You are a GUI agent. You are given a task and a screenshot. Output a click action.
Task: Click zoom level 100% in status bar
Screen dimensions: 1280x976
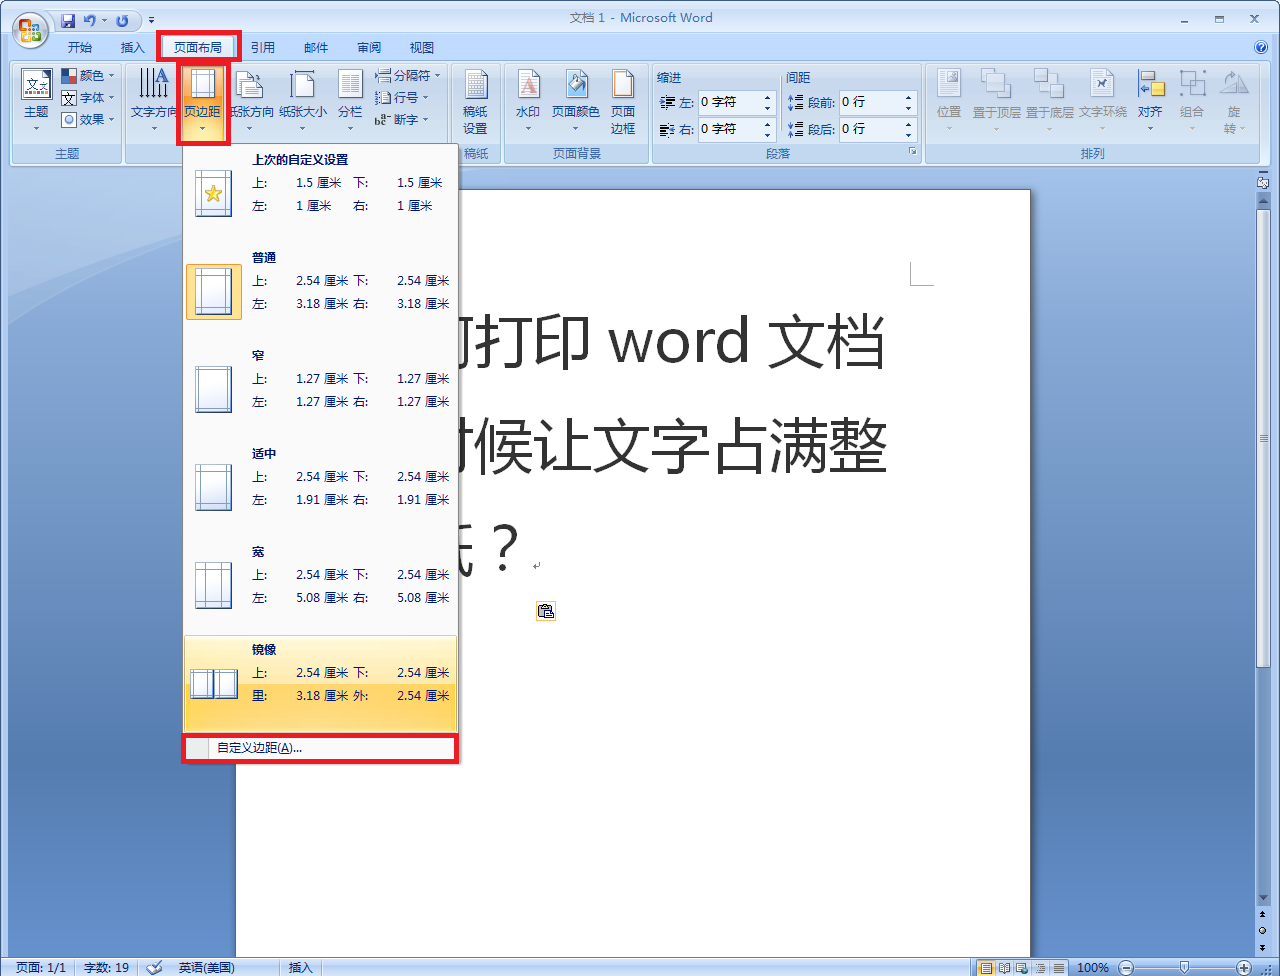click(x=1093, y=967)
